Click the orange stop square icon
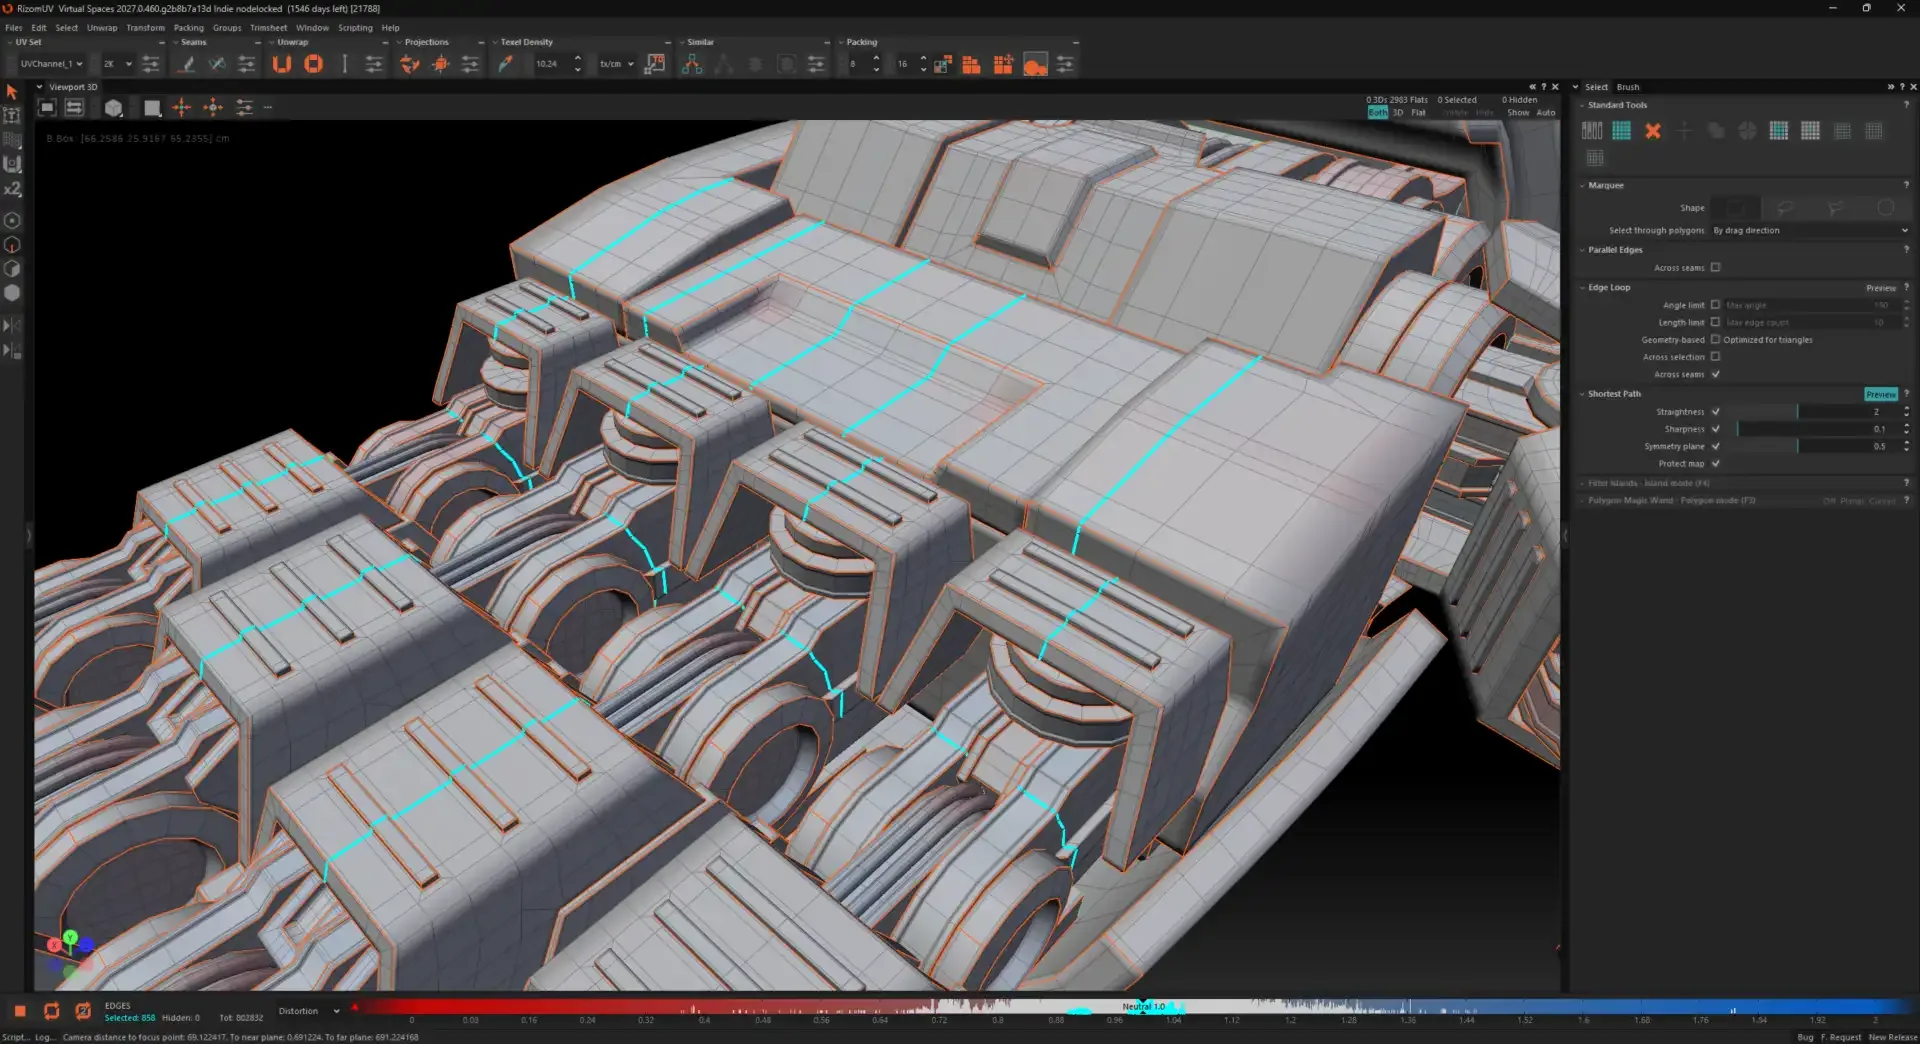This screenshot has height=1044, width=1920. pos(20,1011)
